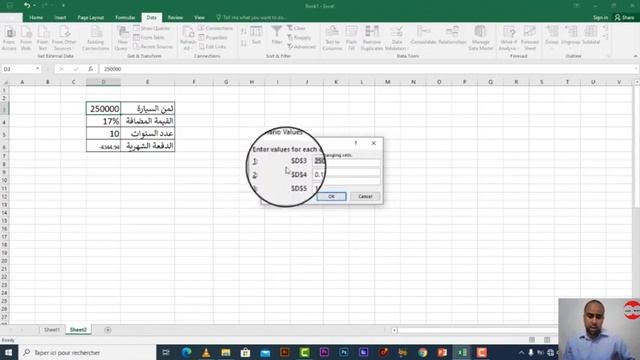Click the Insert Function fx icon
640x360 pixels.
[x=90, y=69]
